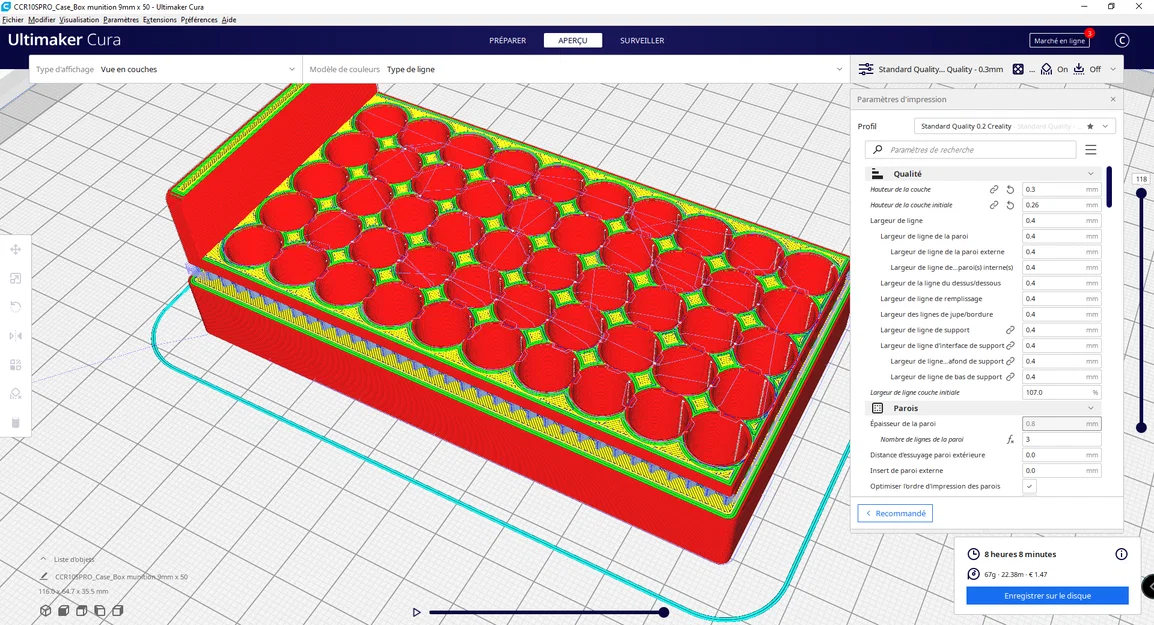Screen dimensions: 1154x625
Task: Click link icon for Largeur de ligne de support
Action: [x=1010, y=330]
